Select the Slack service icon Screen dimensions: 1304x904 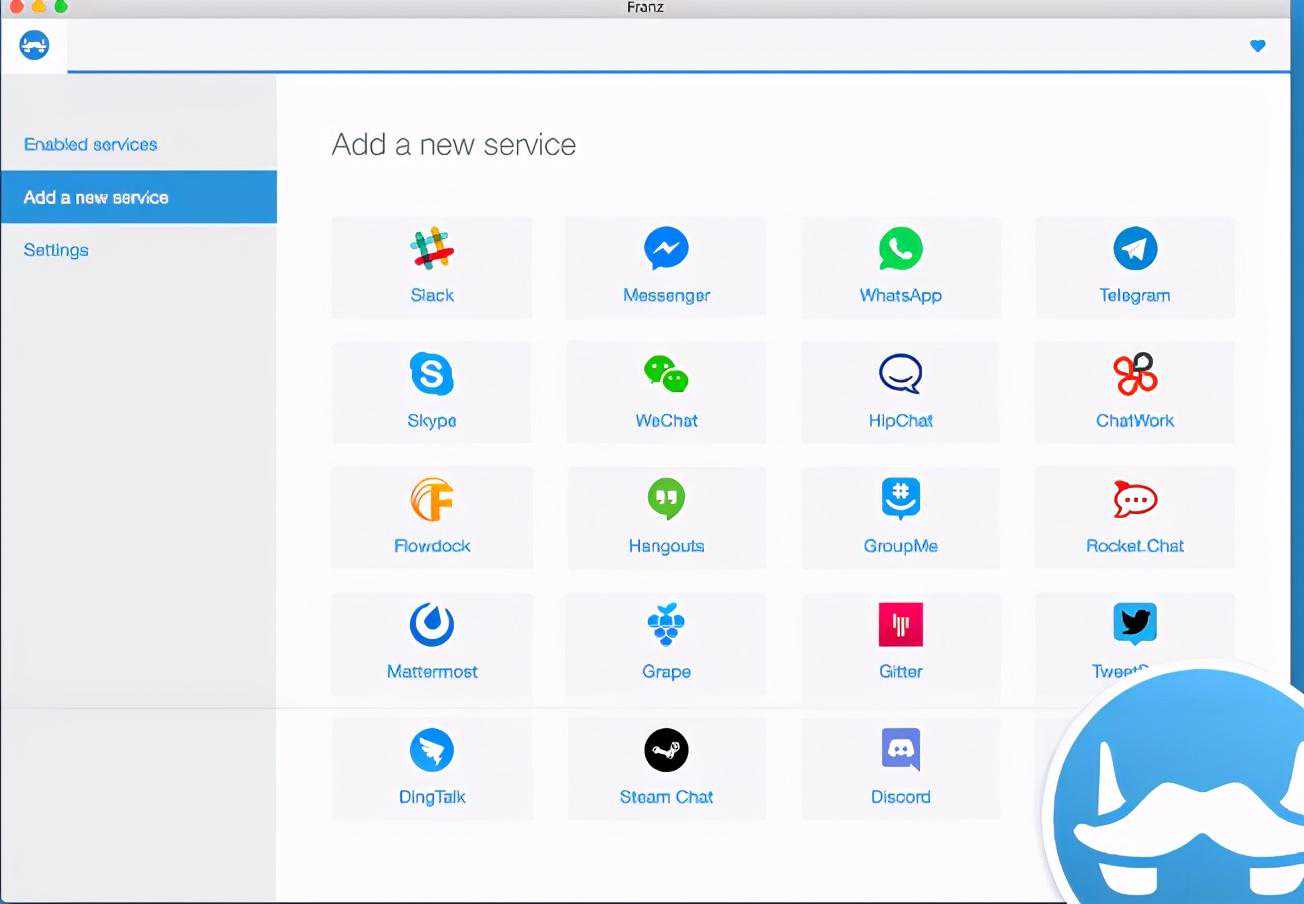(432, 249)
